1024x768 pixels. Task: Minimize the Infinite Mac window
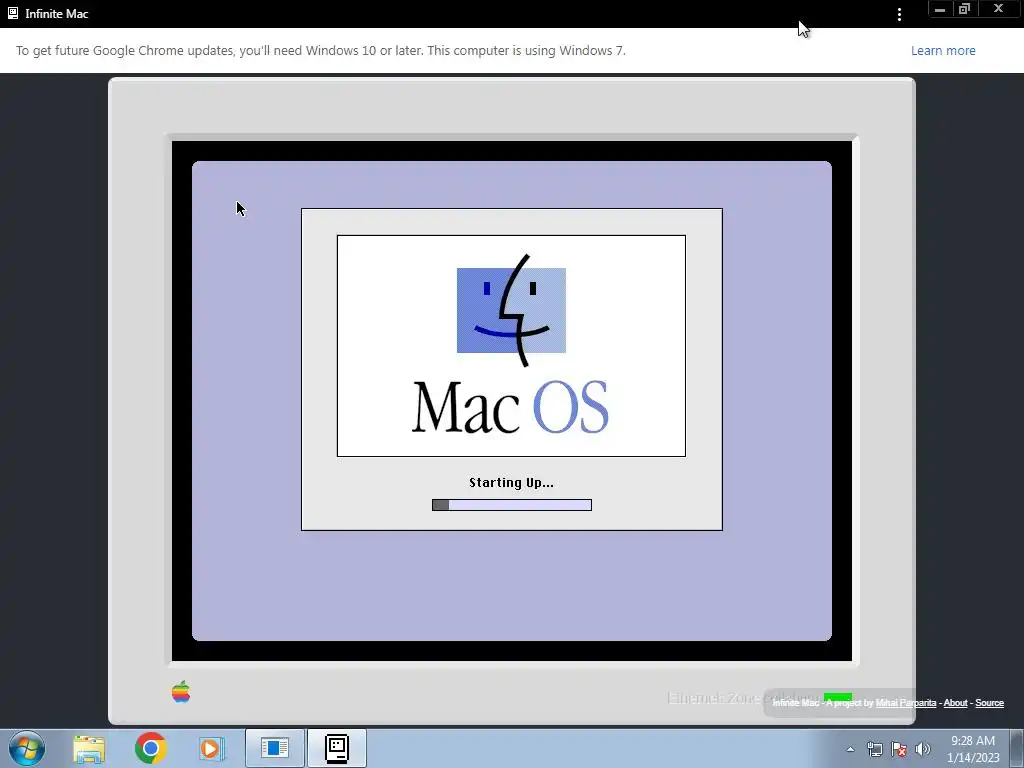point(940,9)
